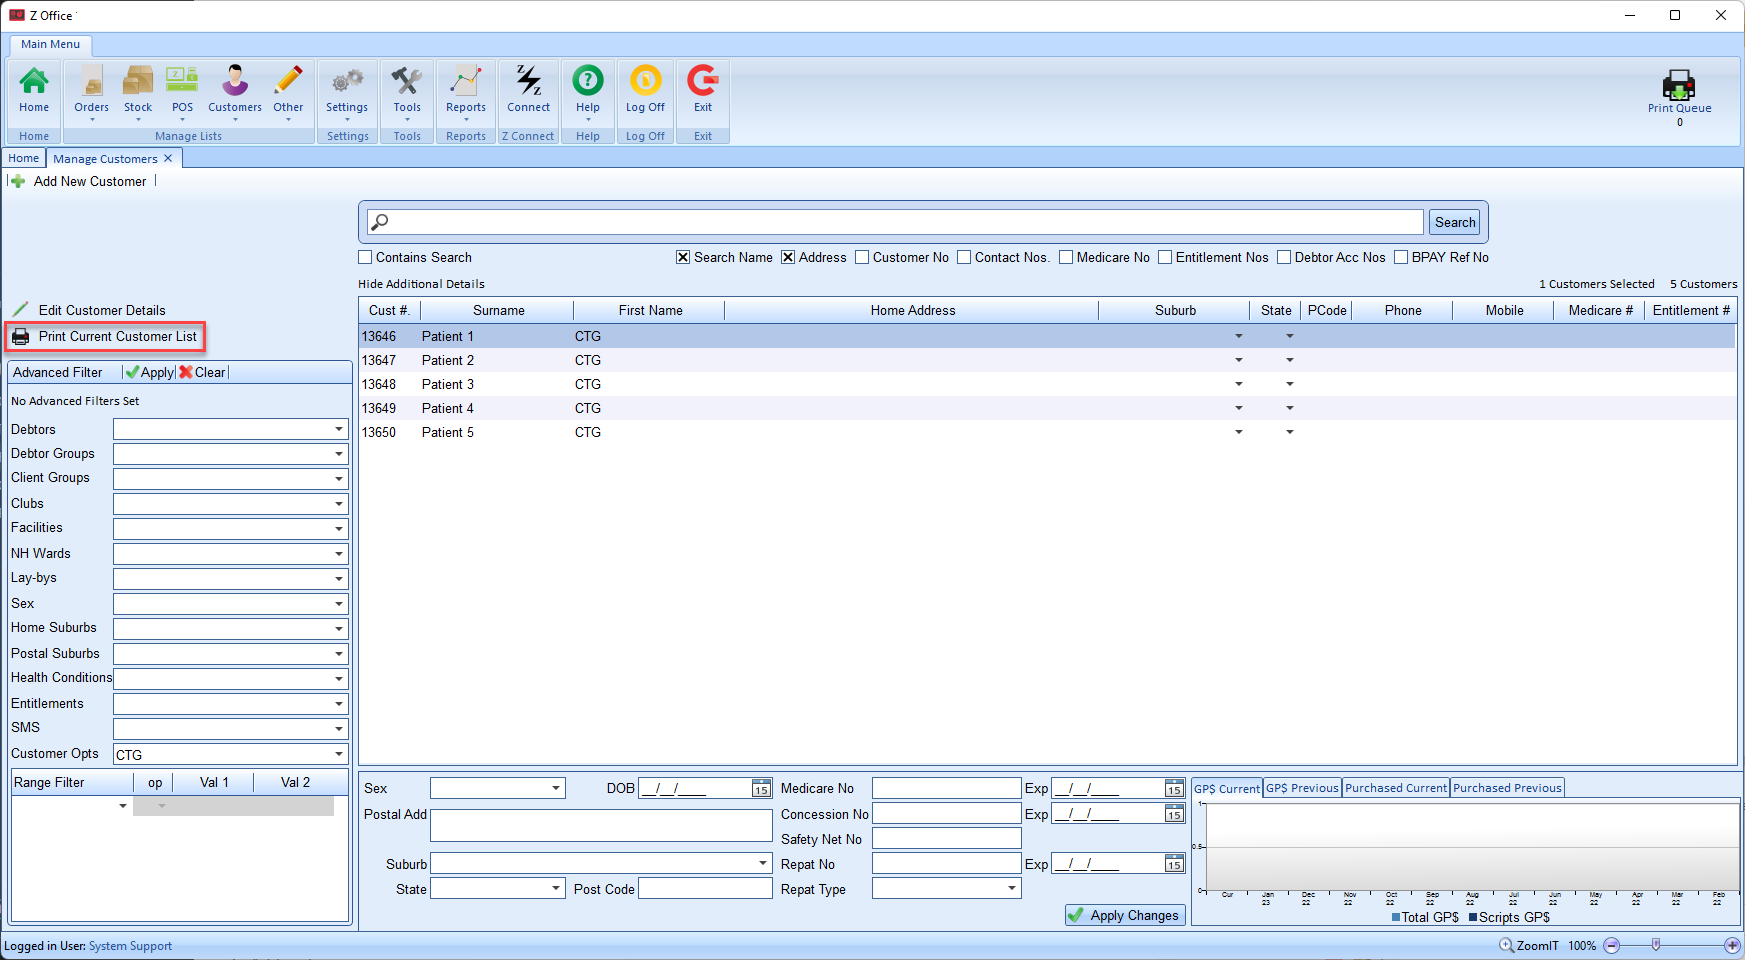
Task: Expand the Facilities filter dropdown
Action: (x=339, y=529)
